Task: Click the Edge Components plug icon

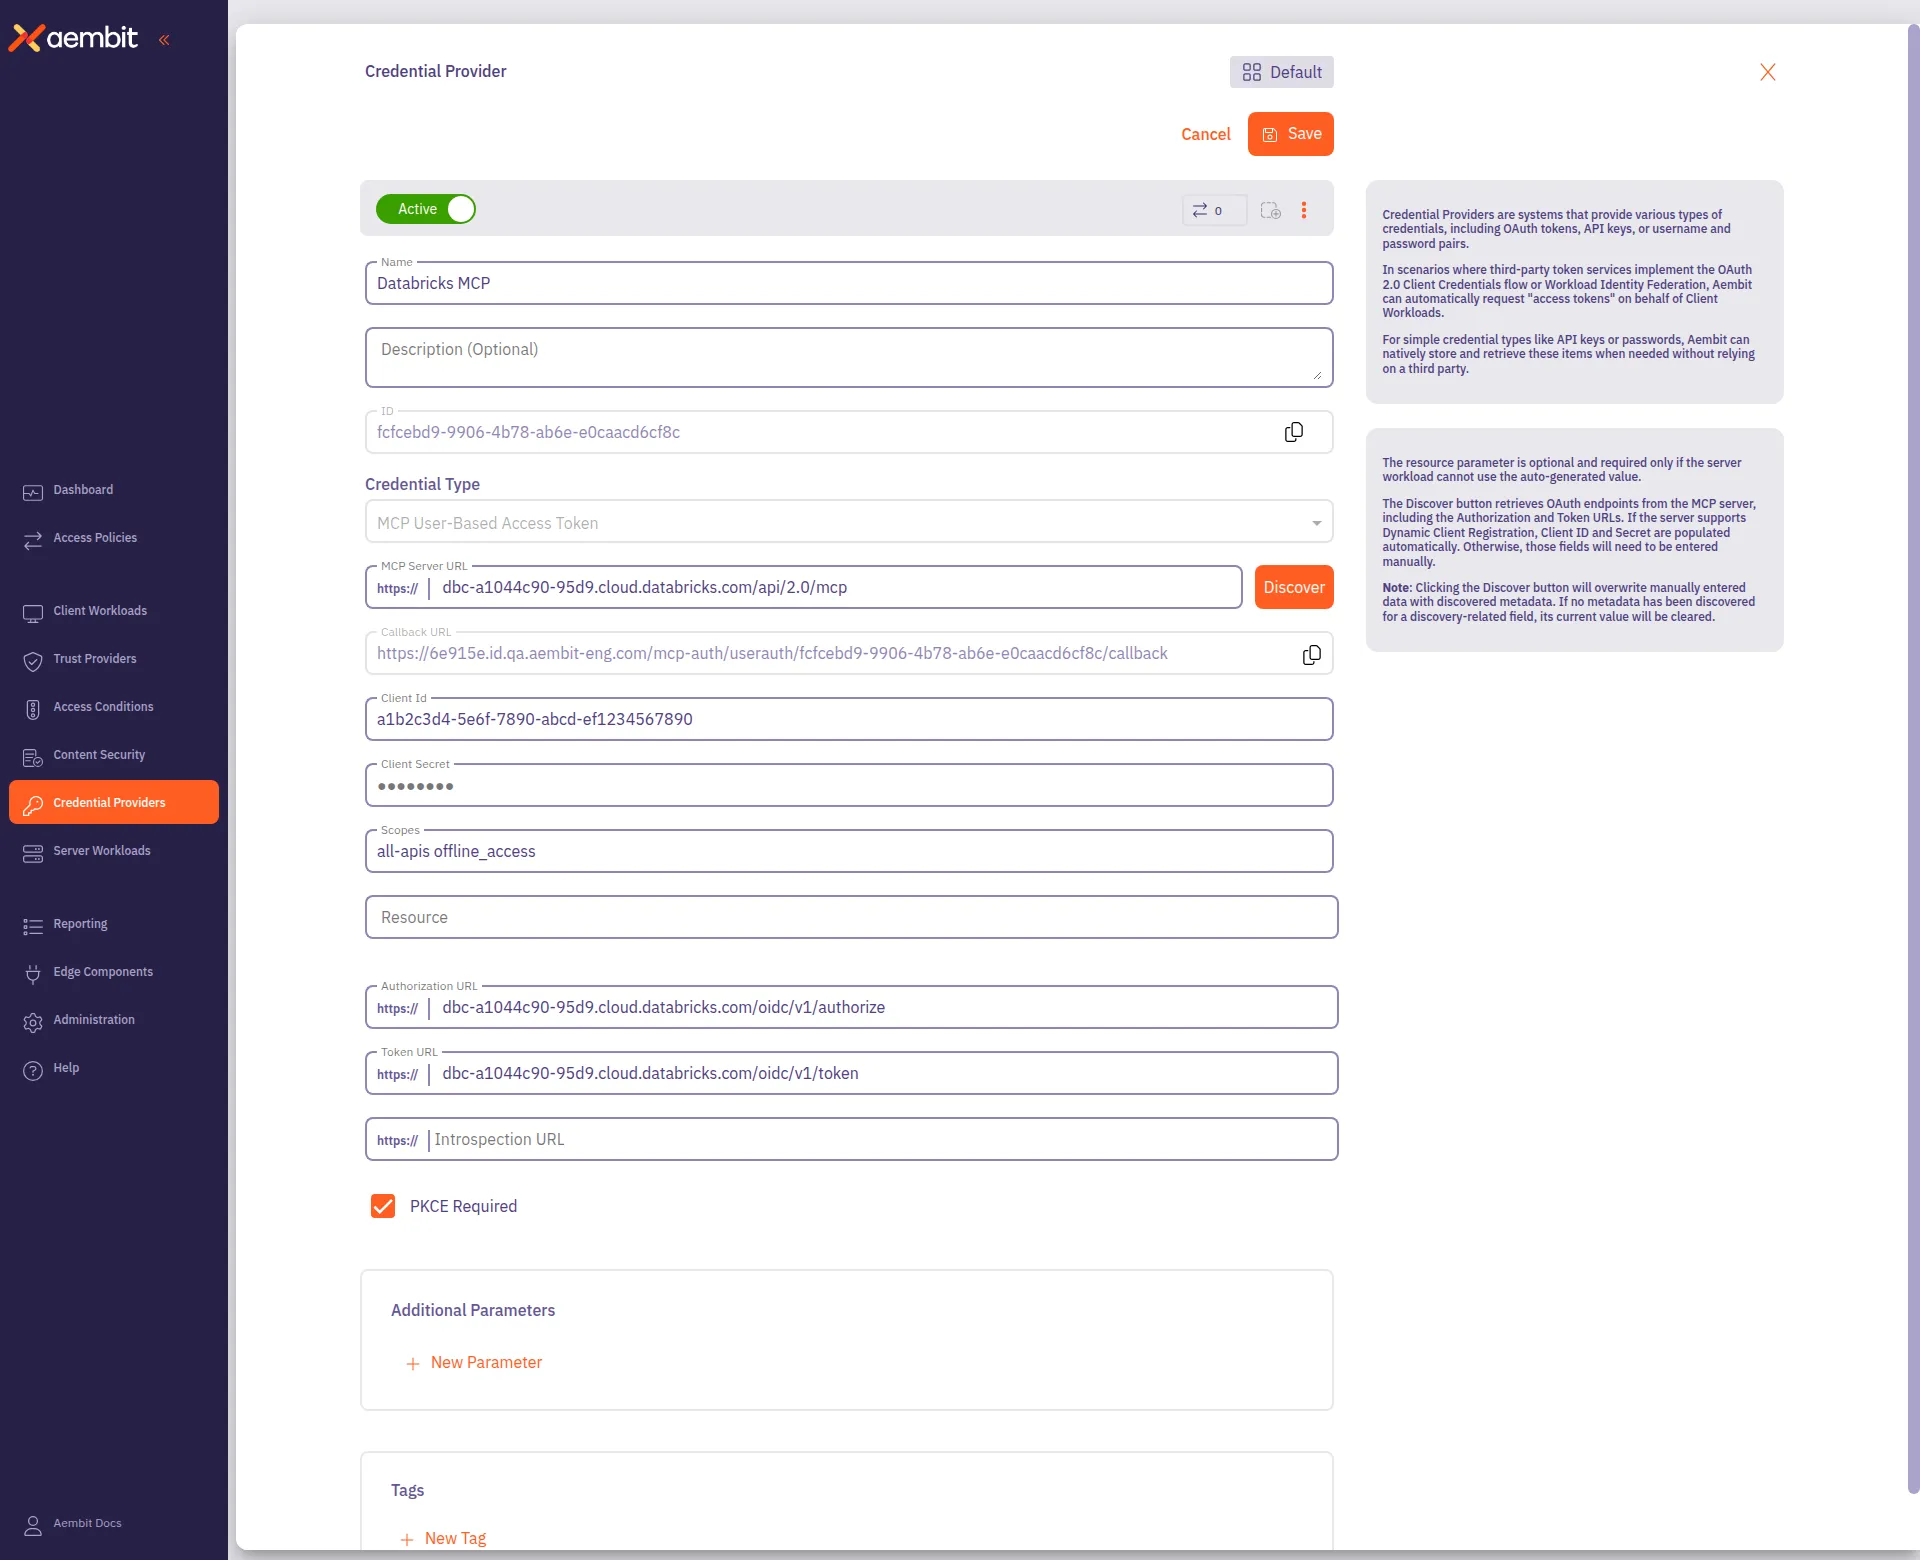Action: 33,974
